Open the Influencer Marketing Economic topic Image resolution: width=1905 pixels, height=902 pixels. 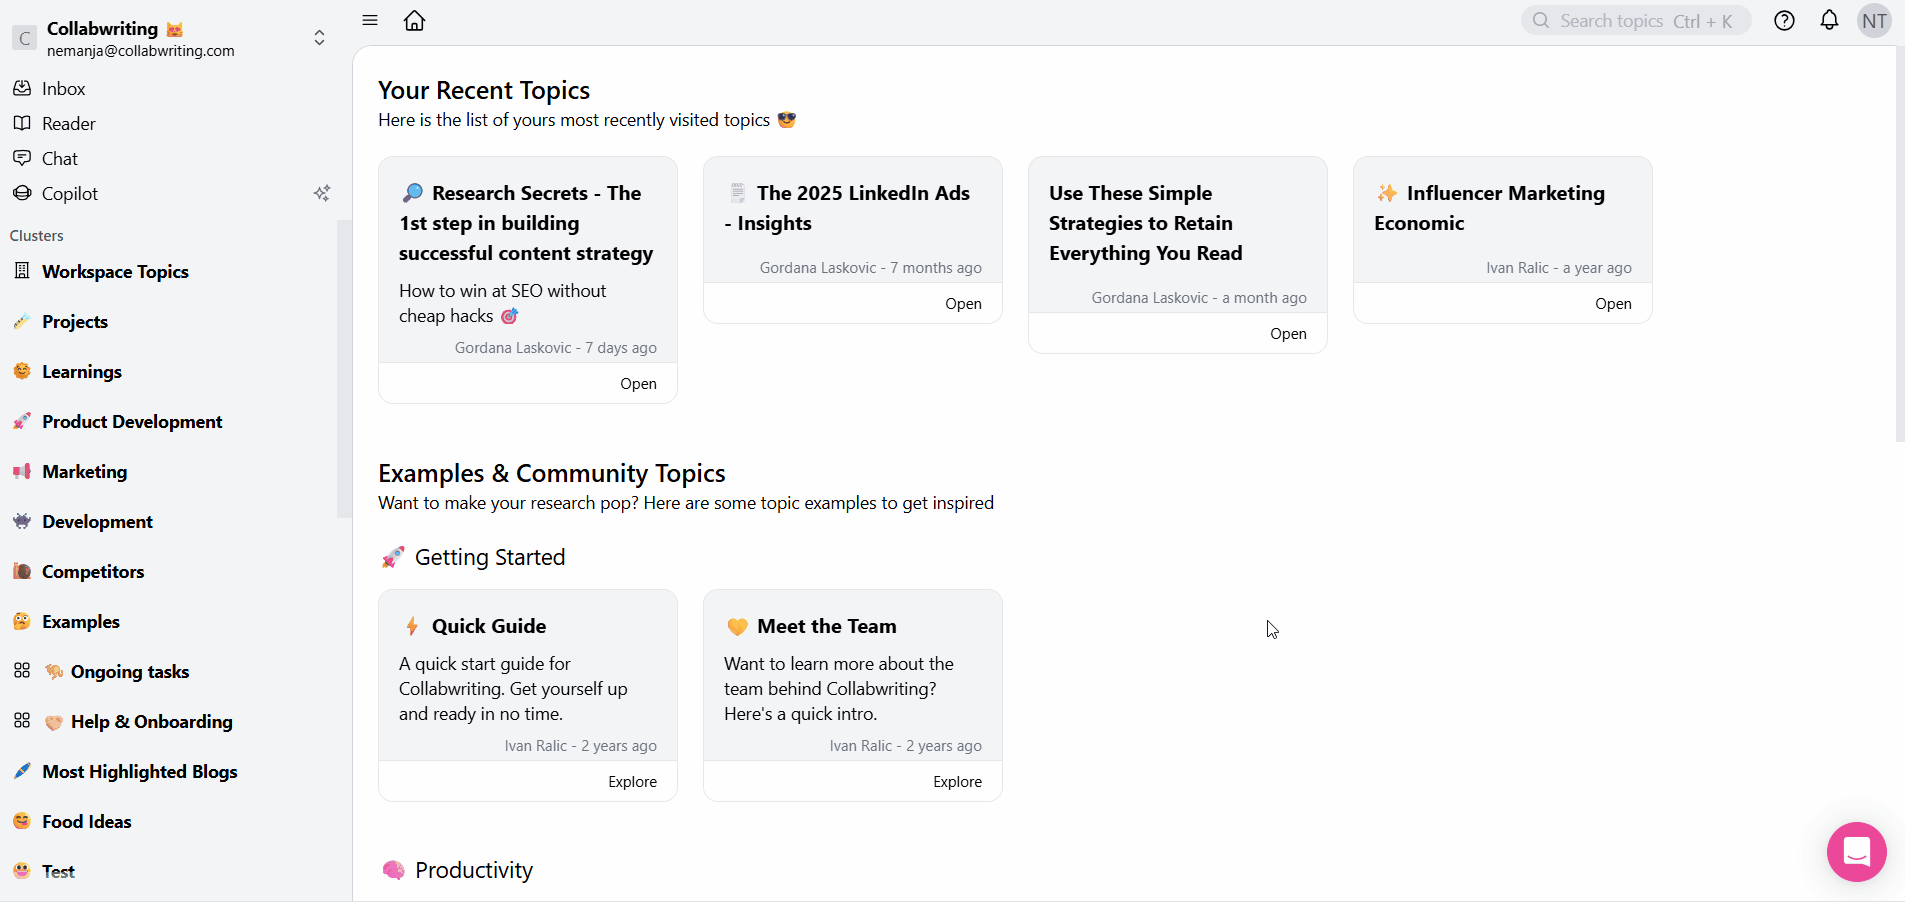[1612, 304]
